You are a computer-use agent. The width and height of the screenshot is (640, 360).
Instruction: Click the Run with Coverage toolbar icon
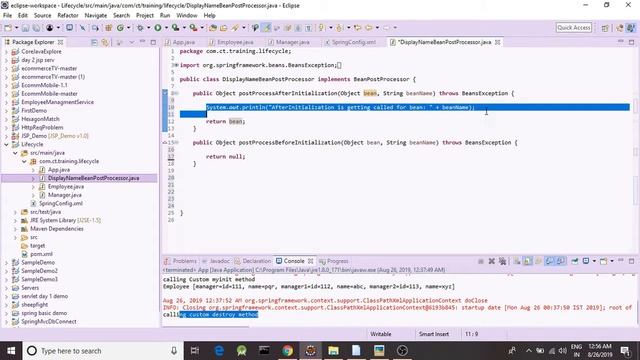pyautogui.click(x=176, y=28)
